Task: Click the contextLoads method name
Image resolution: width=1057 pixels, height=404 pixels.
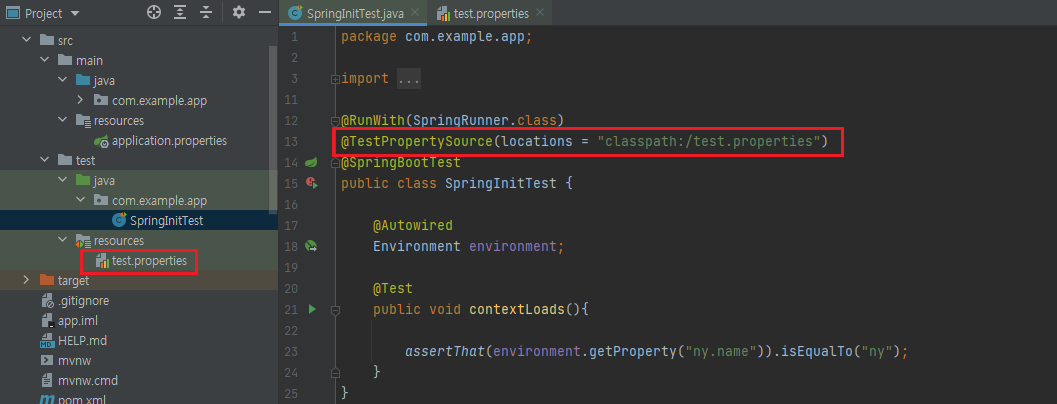Action: click(518, 310)
